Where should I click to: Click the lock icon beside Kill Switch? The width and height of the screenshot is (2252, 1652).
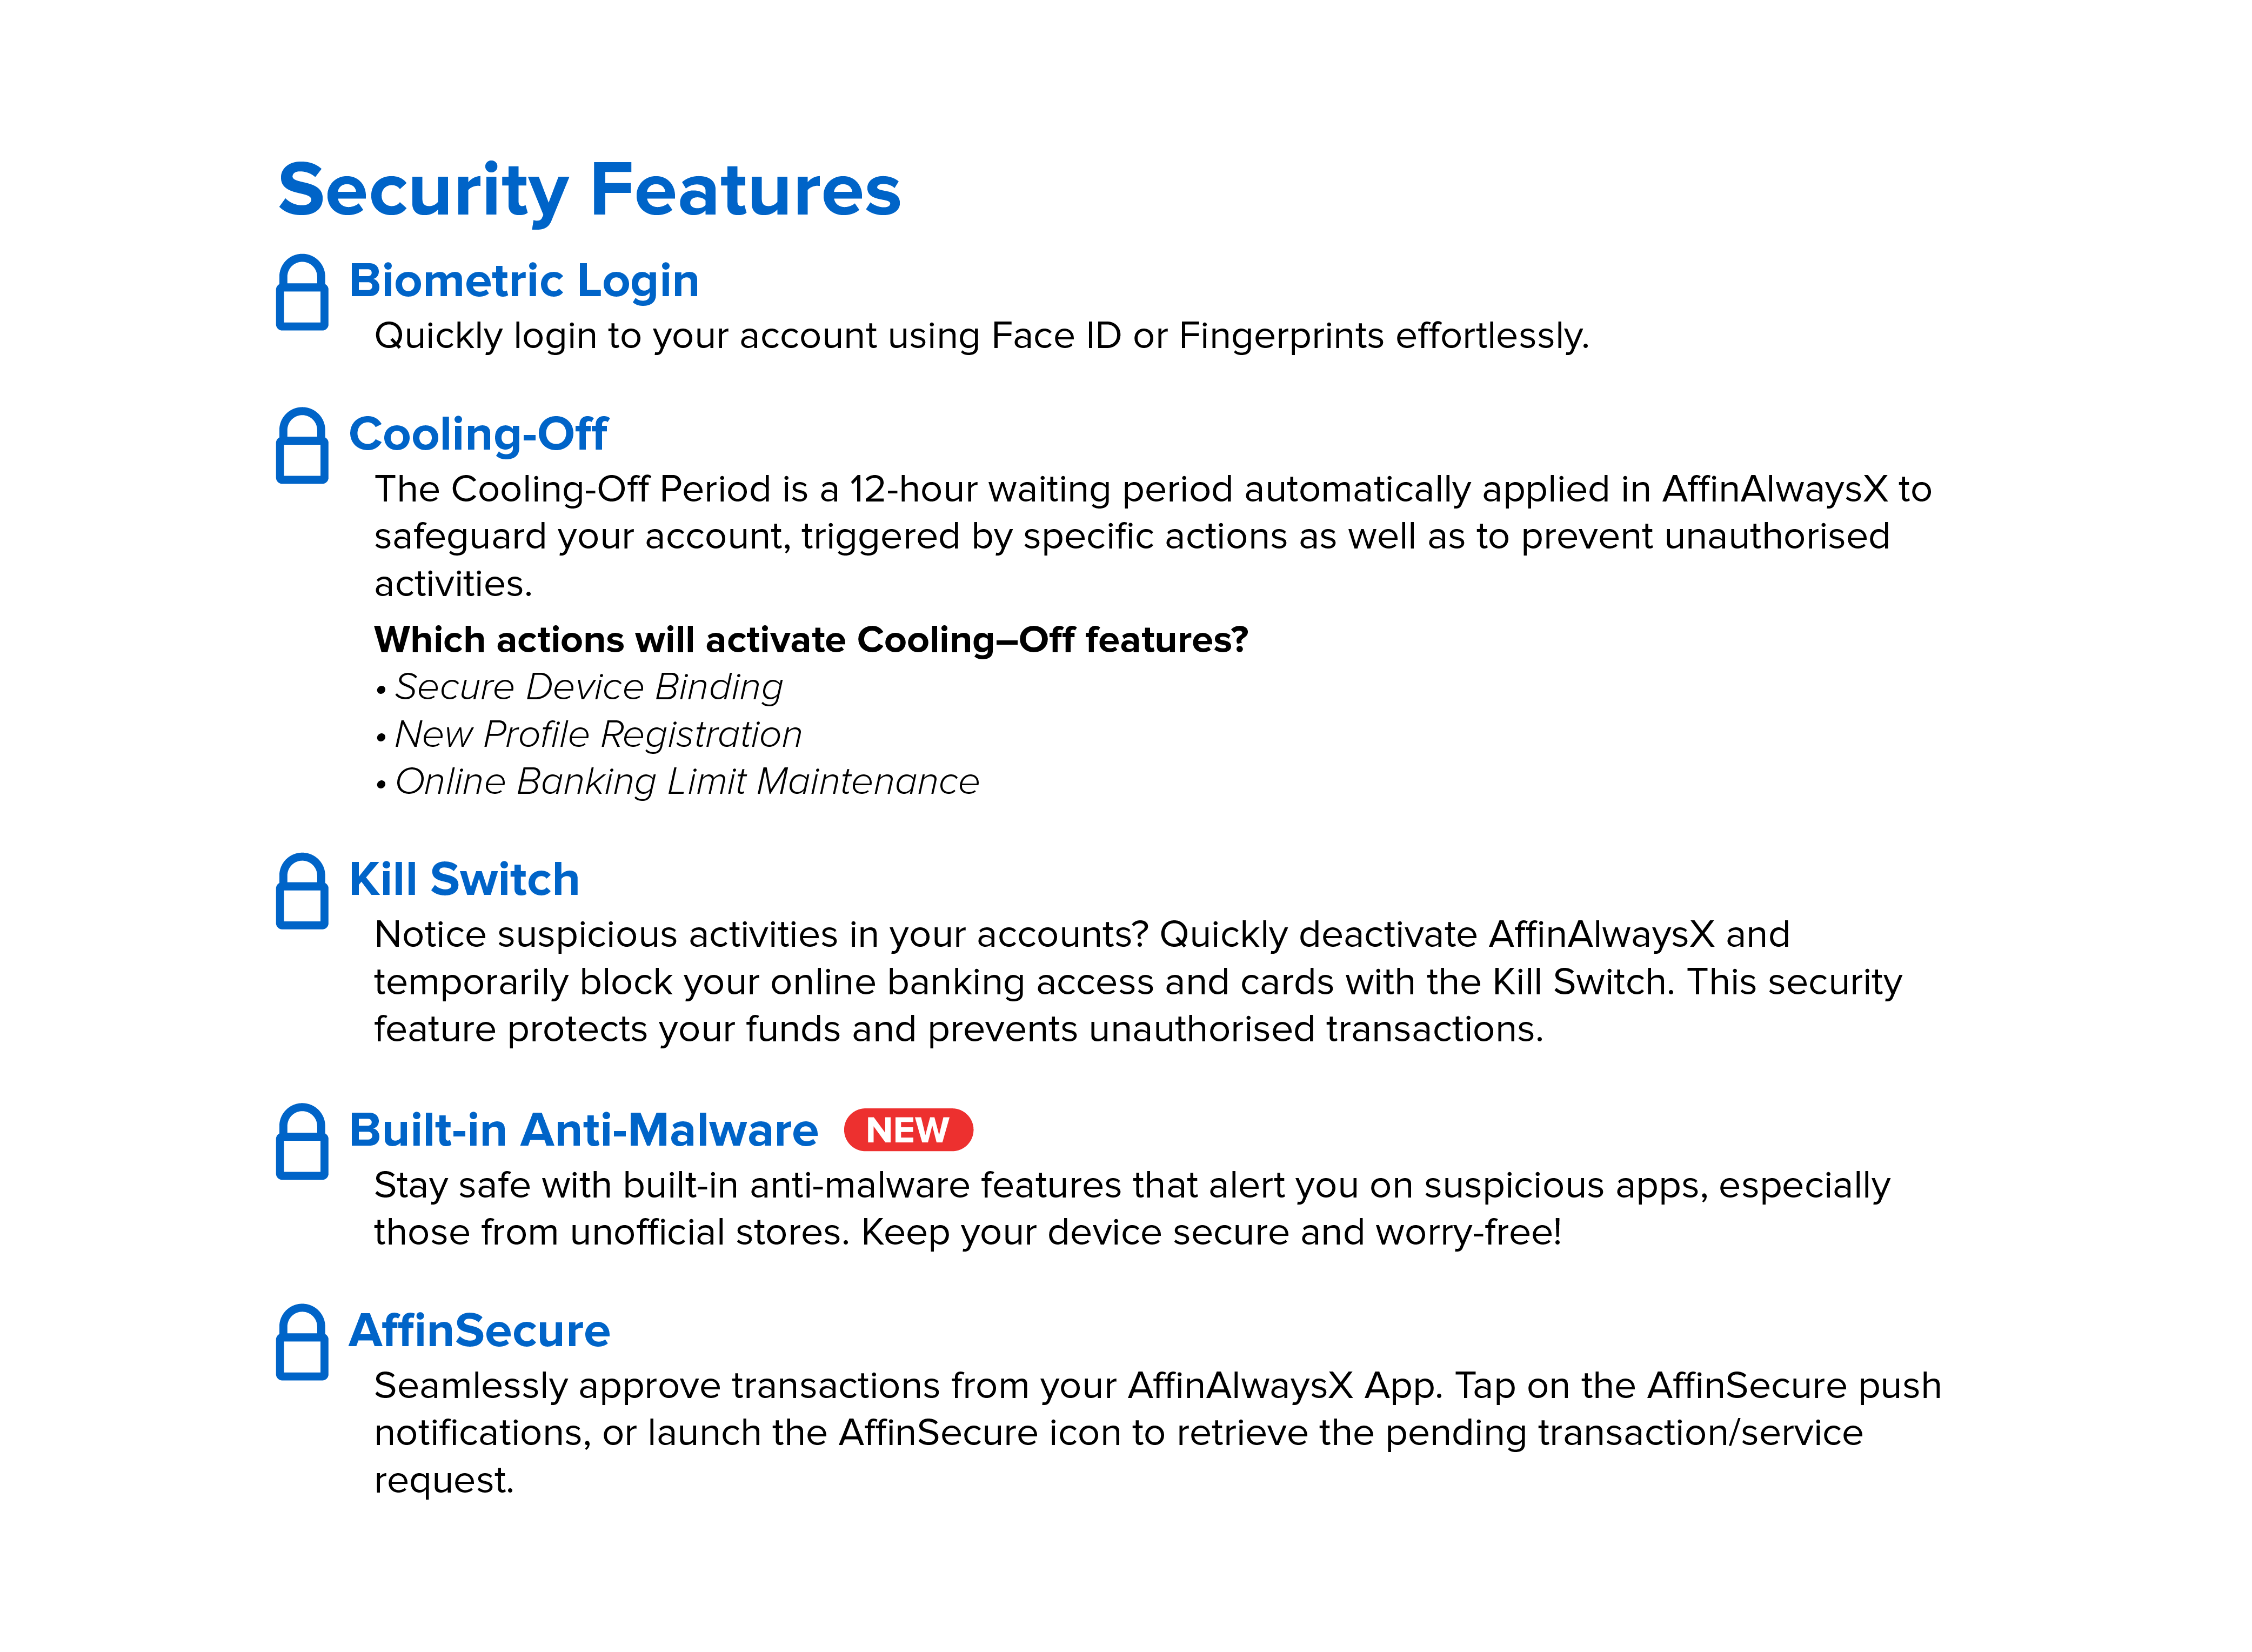[x=302, y=891]
